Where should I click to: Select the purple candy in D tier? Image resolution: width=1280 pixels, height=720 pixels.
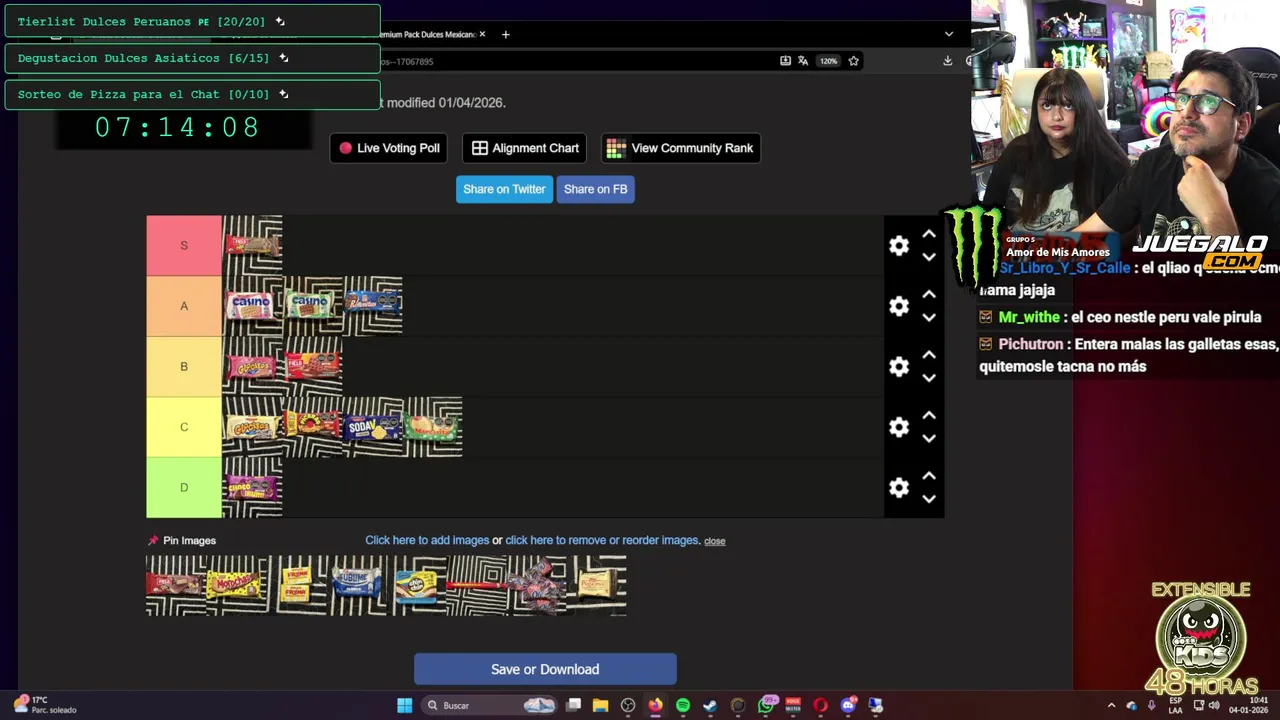[x=252, y=487]
